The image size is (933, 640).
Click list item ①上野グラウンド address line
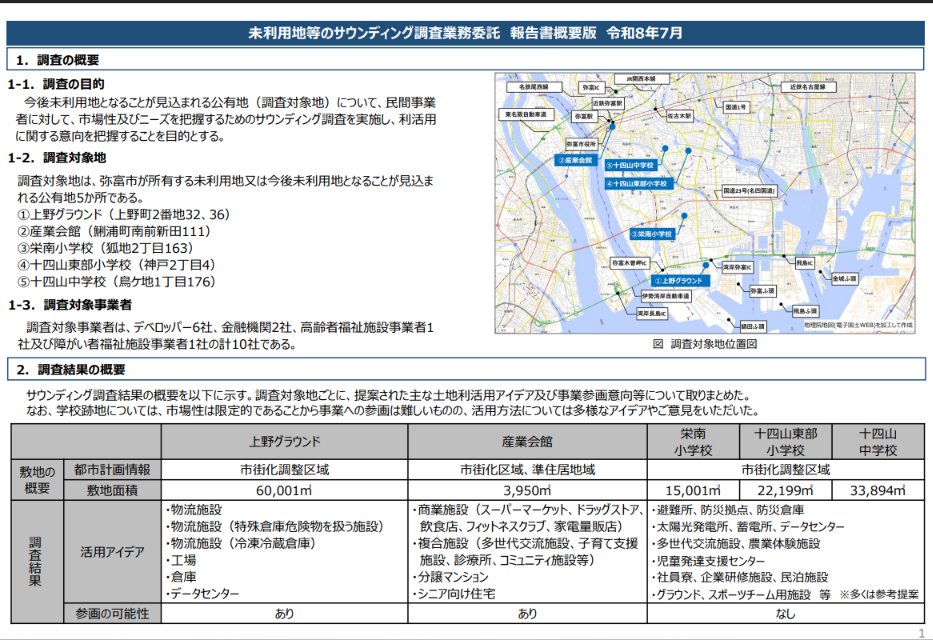pos(123,215)
